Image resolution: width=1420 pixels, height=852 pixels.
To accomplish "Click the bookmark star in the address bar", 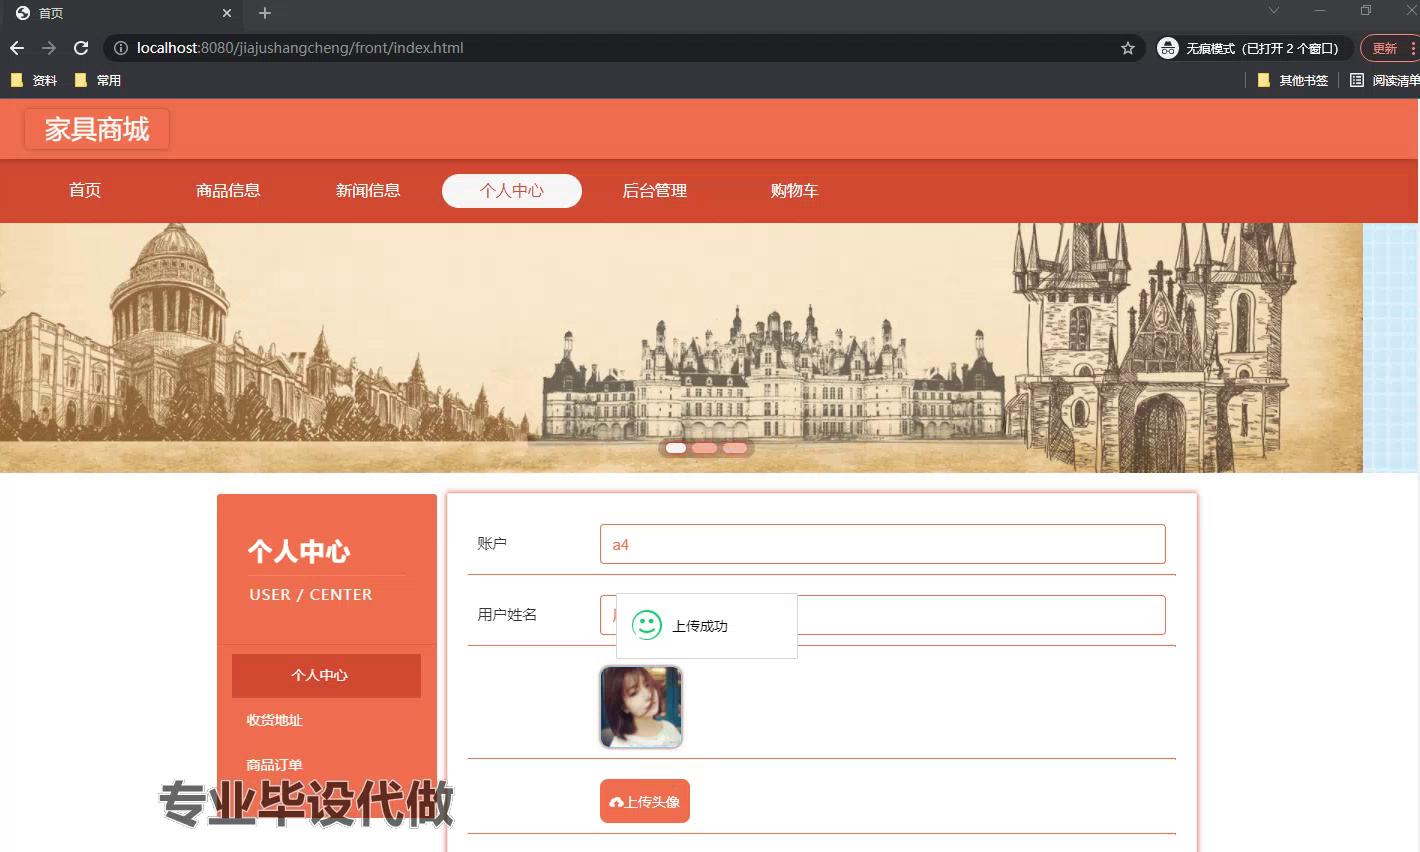I will coord(1128,47).
